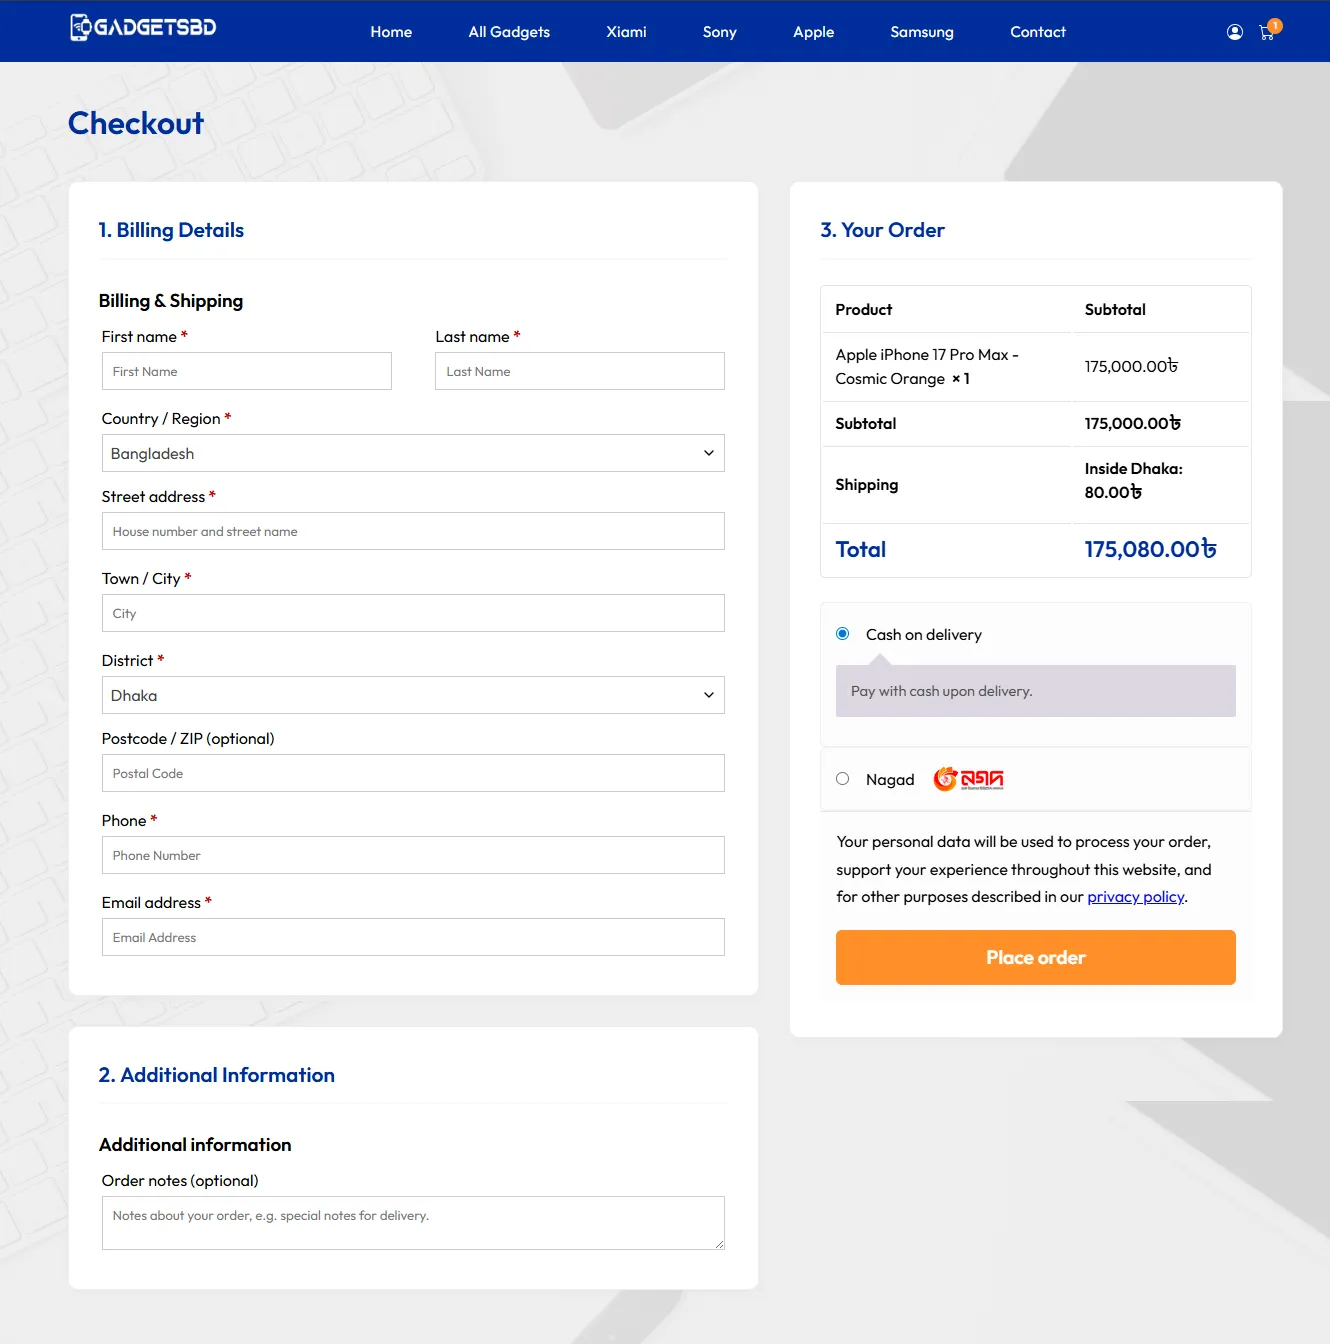Click the Email Address field

[413, 937]
